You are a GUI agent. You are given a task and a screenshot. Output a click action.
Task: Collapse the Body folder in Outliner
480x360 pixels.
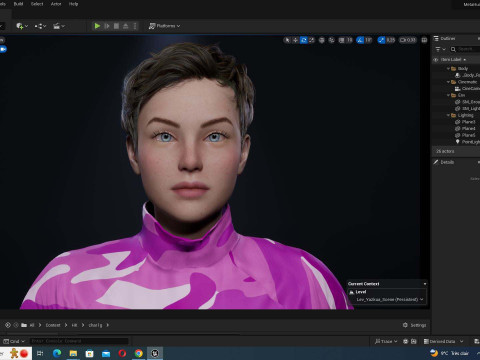coord(448,69)
